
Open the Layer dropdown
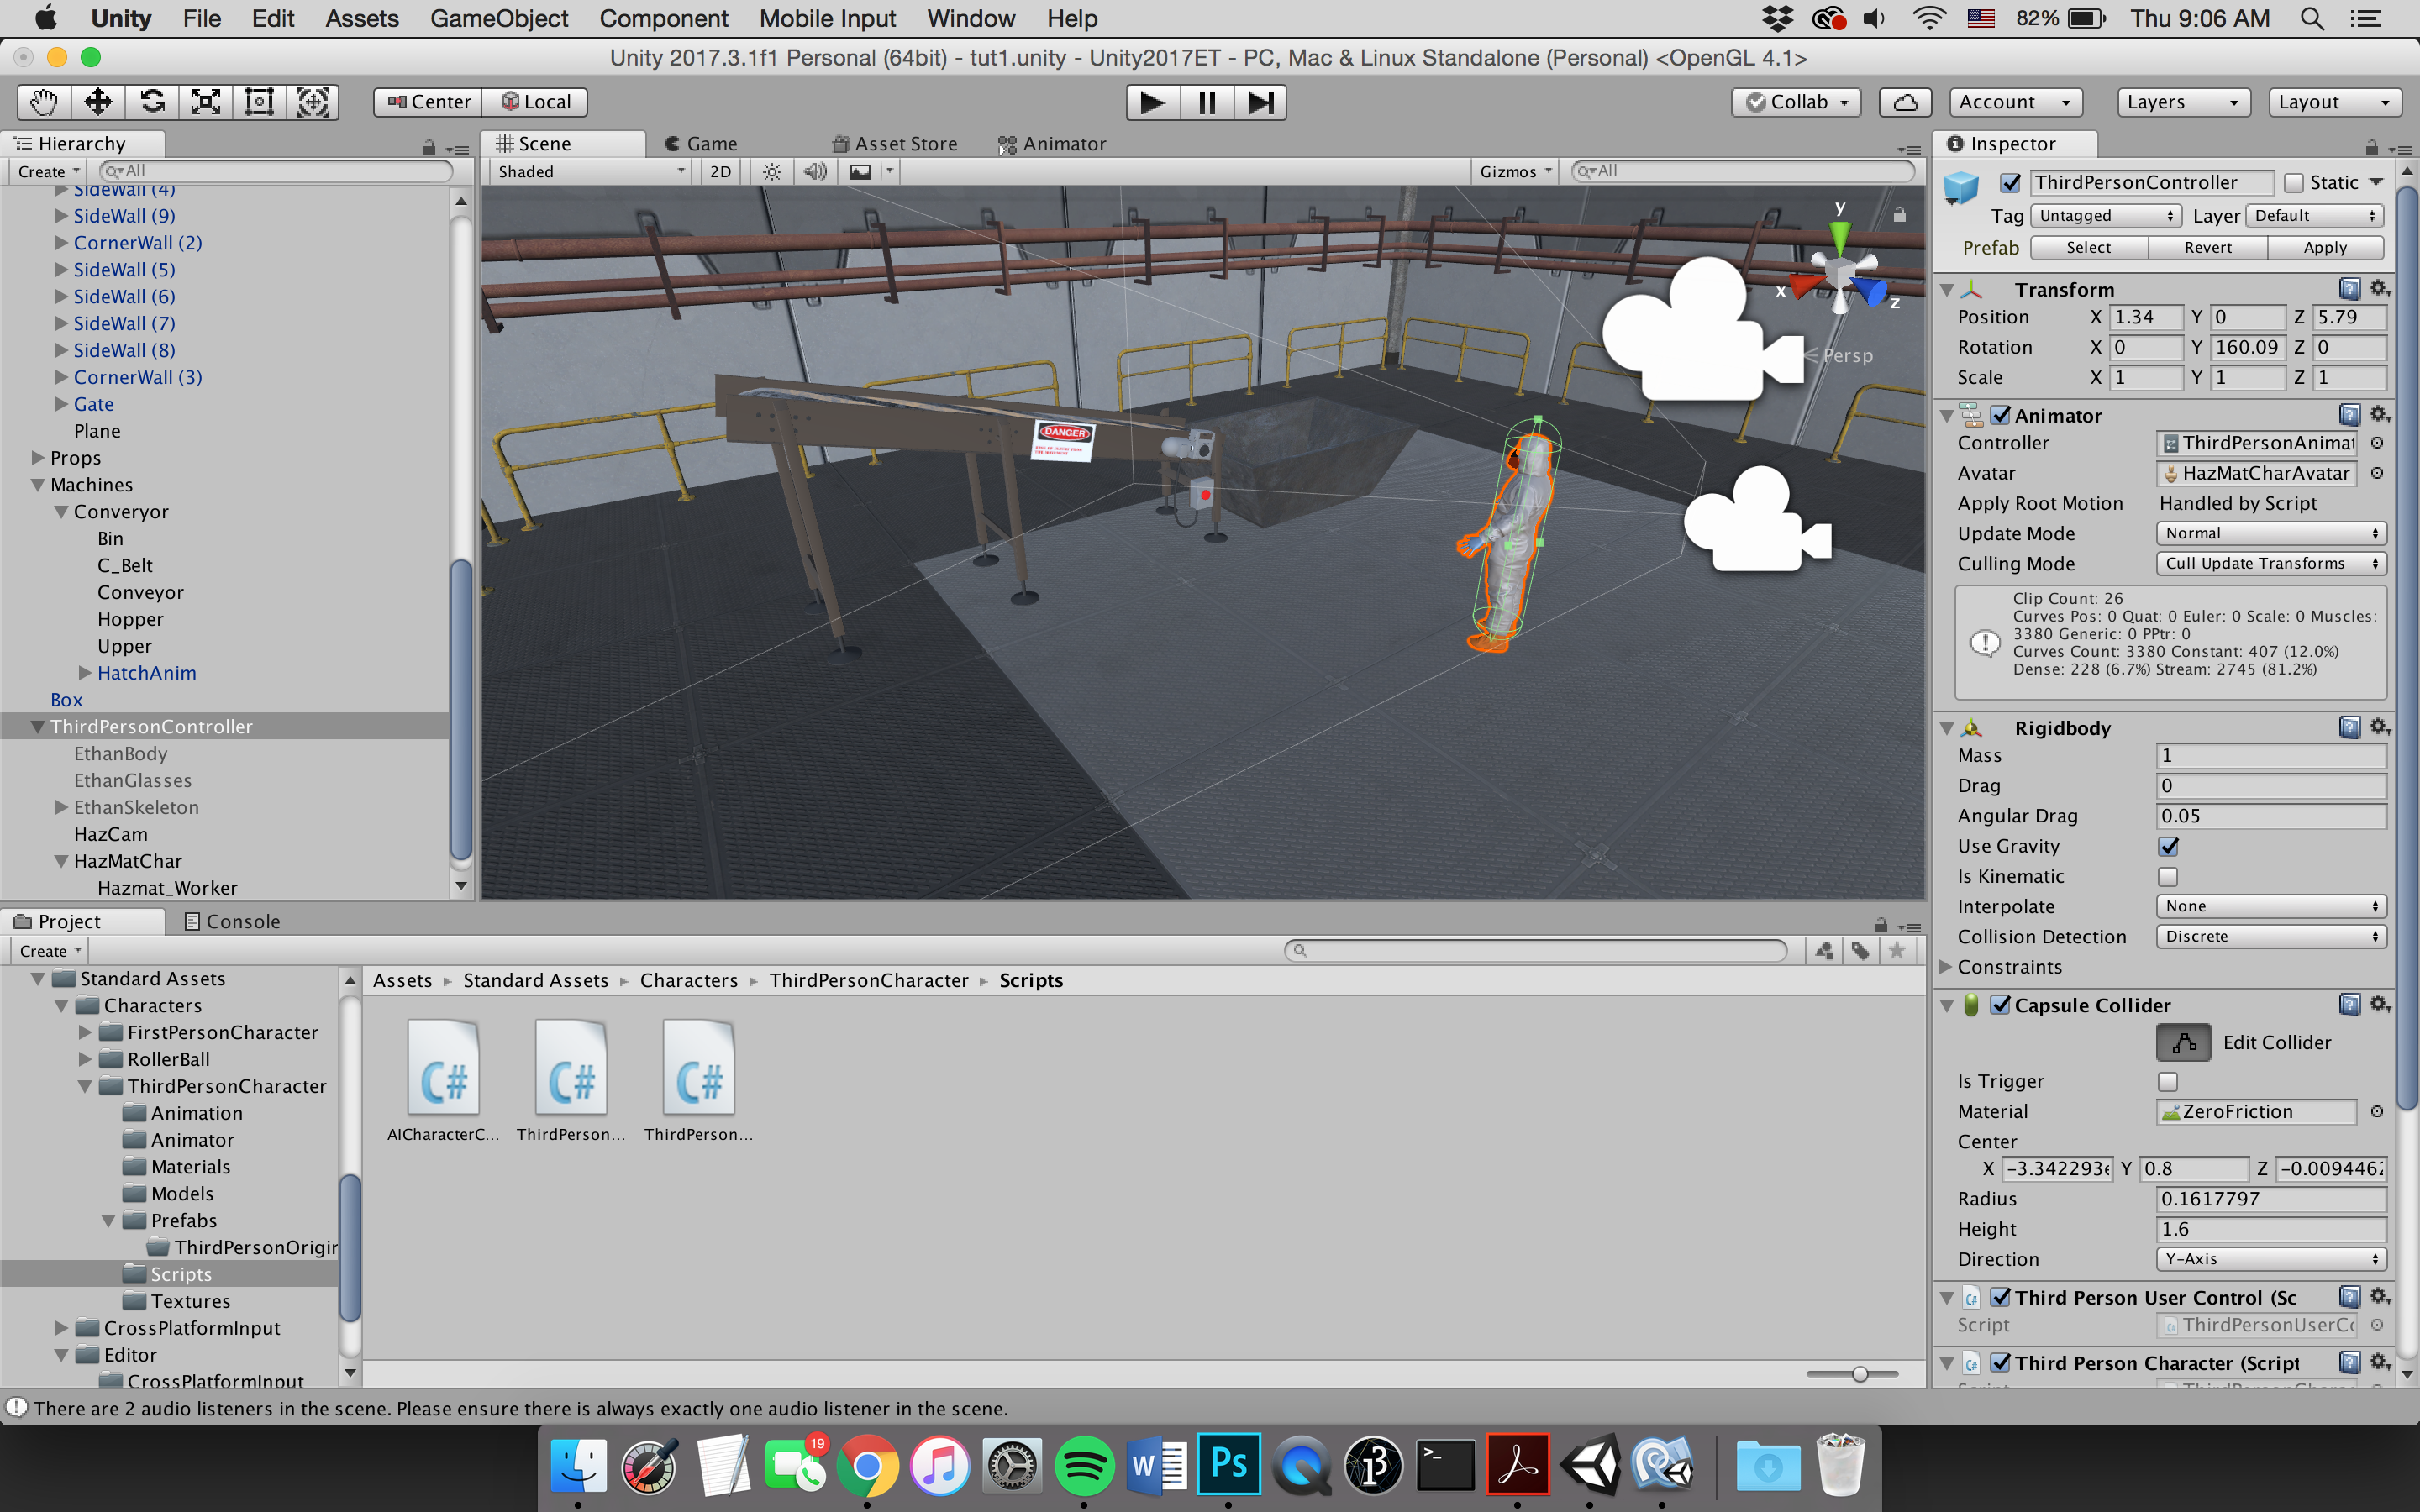click(x=2315, y=216)
